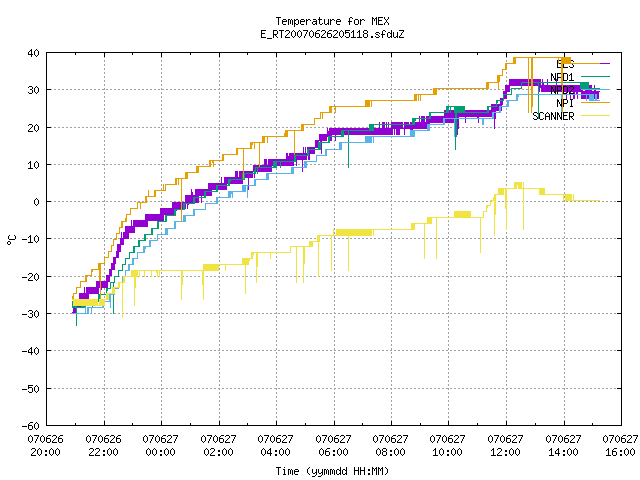Click the x-axis tick label 070627 06:00

pos(333,445)
